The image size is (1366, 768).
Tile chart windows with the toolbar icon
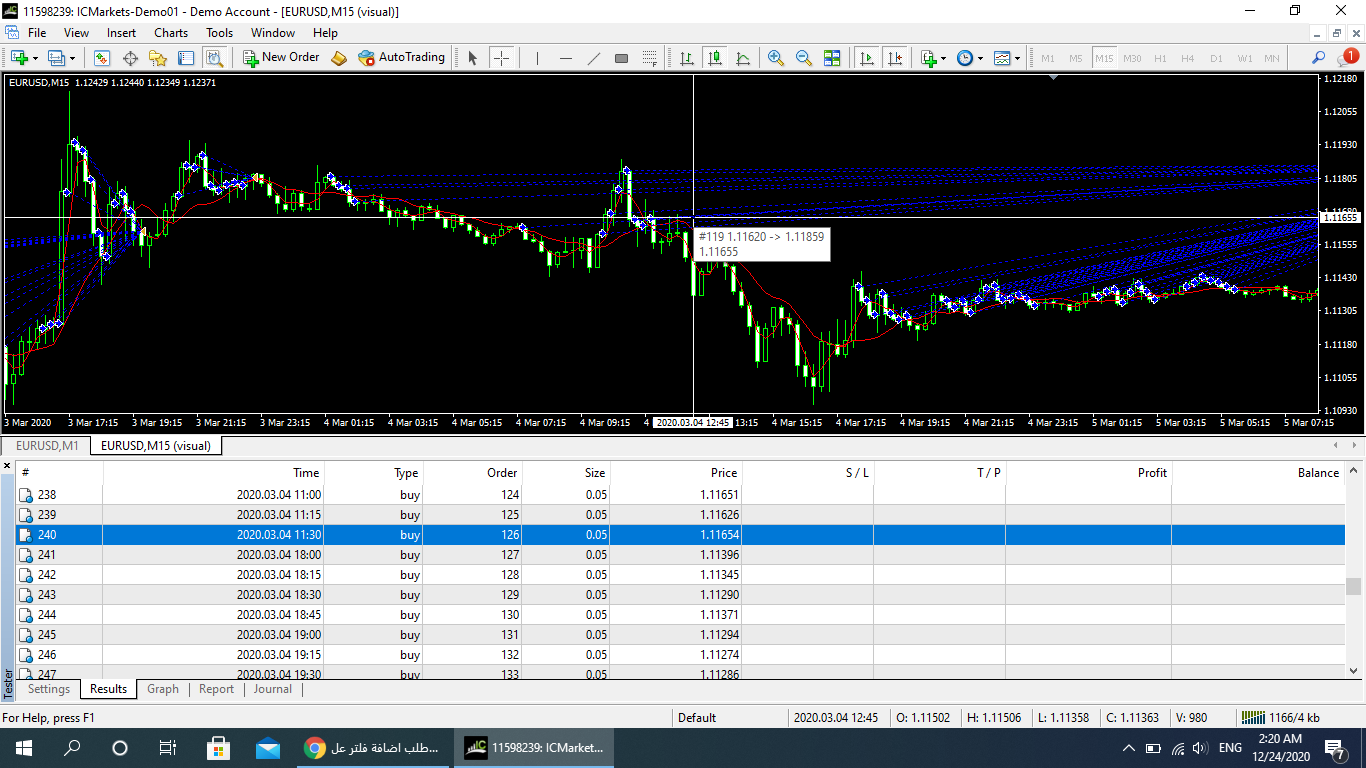[832, 58]
